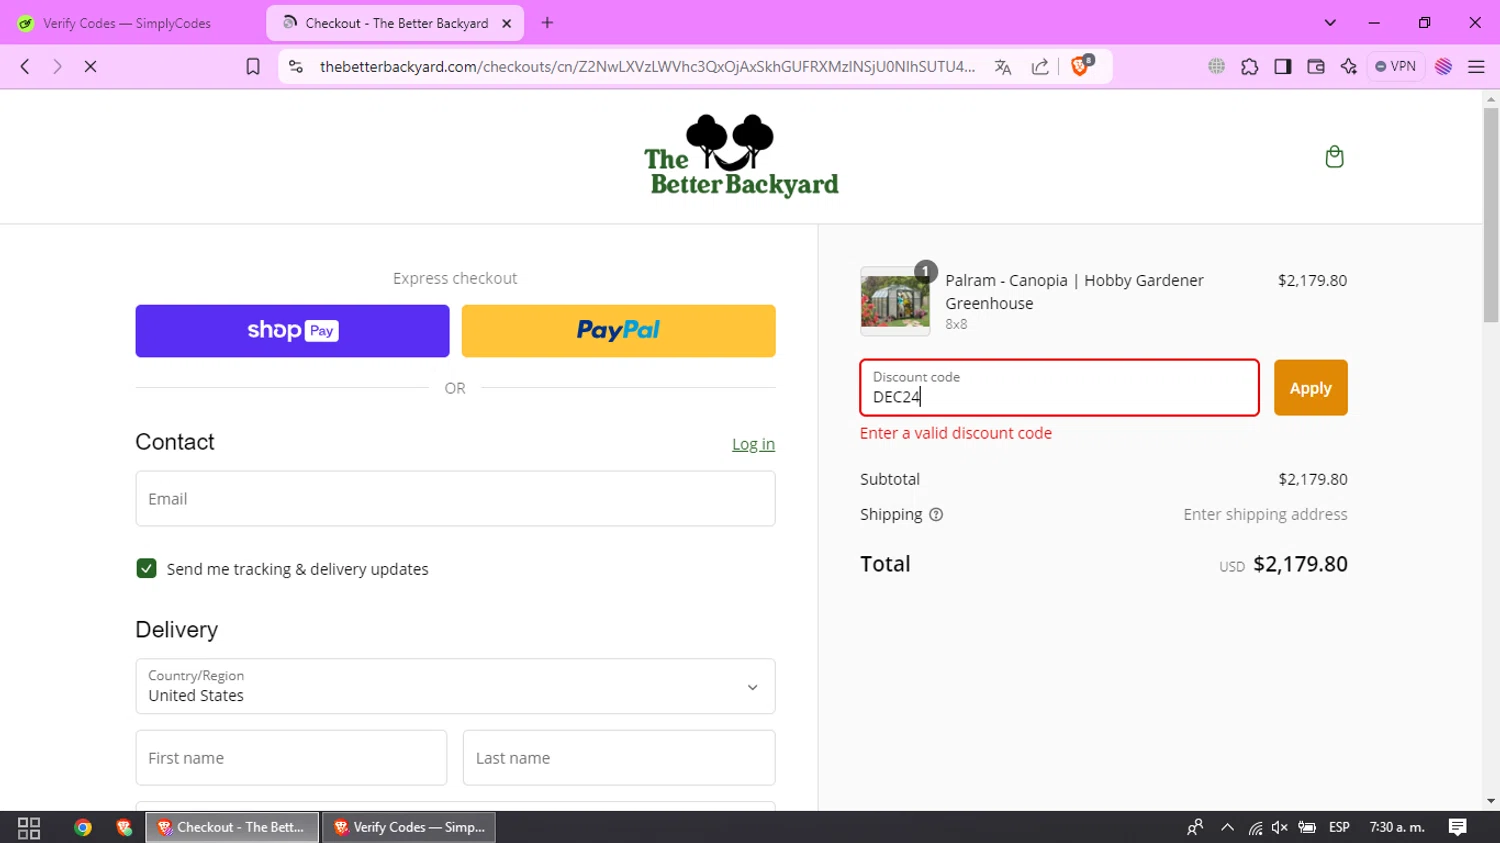Click the address bar URL
Viewport: 1500px width, 843px height.
647,67
